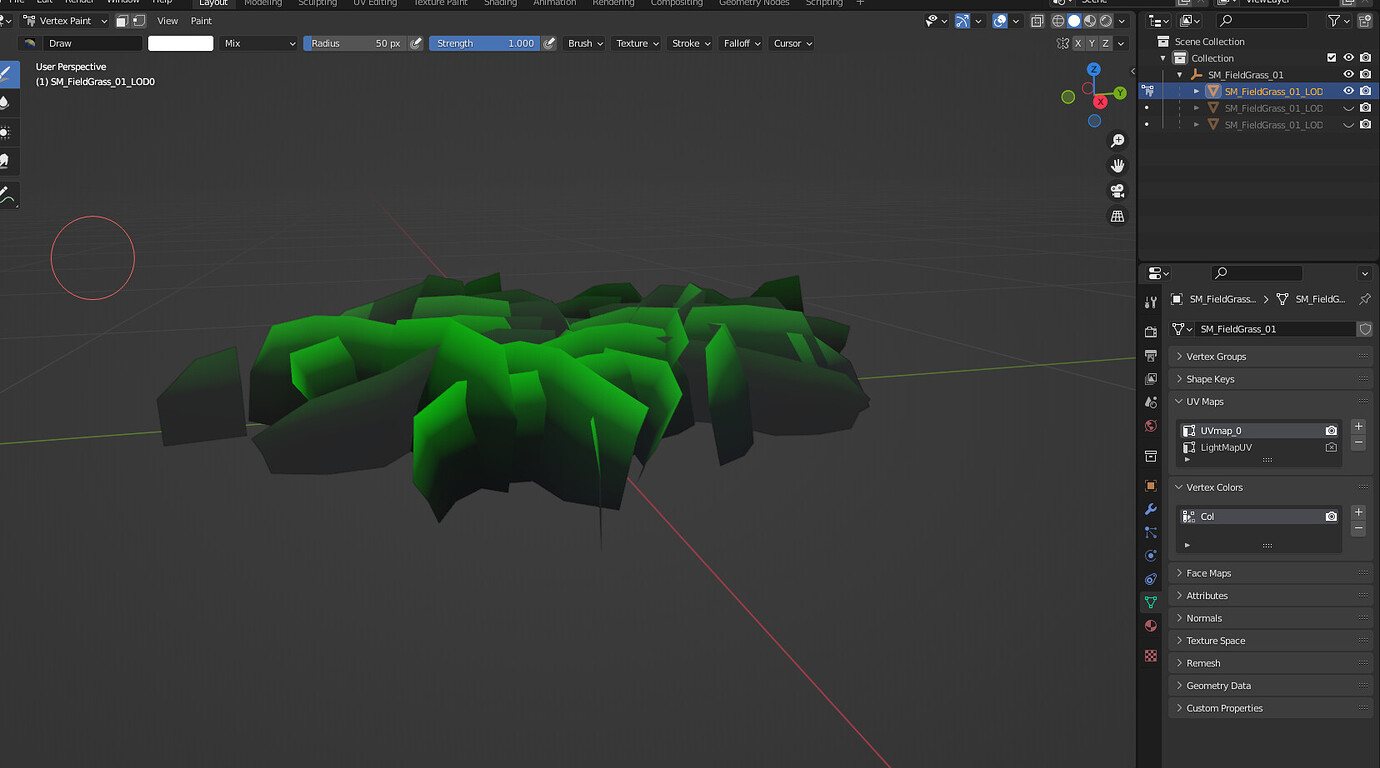Open the Particle Properties tab in the properties editor
The width and height of the screenshot is (1380, 768).
point(1150,531)
